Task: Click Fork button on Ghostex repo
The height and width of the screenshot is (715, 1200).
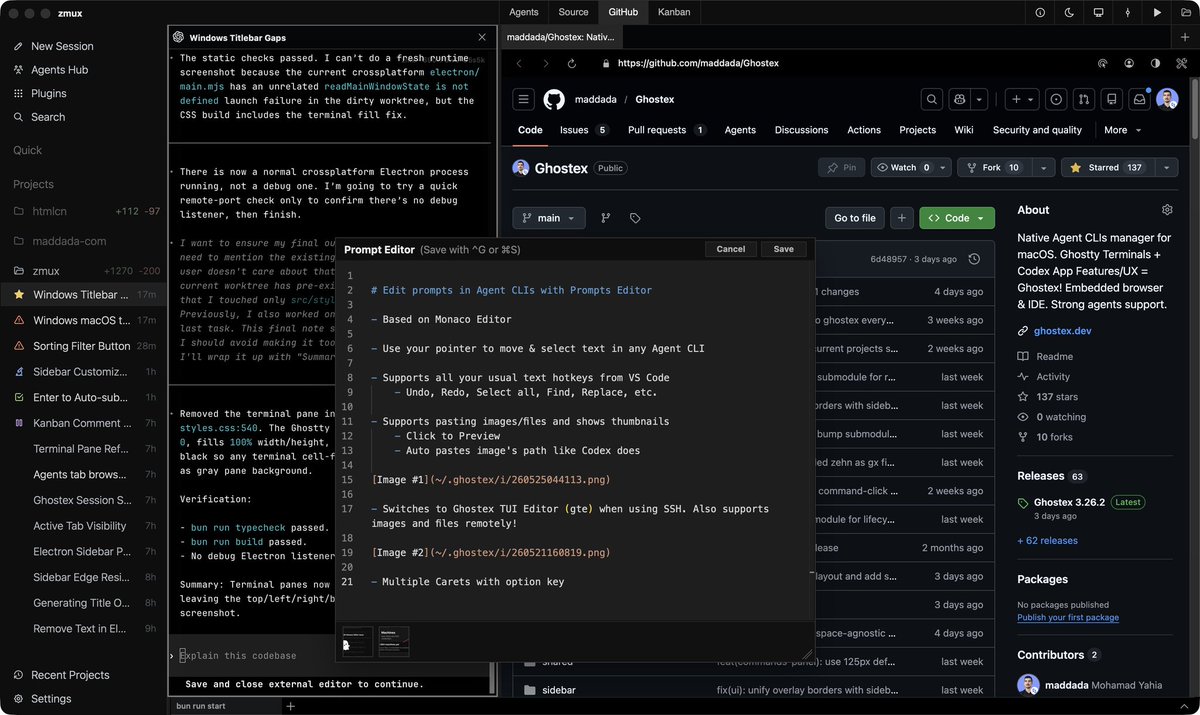Action: tap(993, 167)
